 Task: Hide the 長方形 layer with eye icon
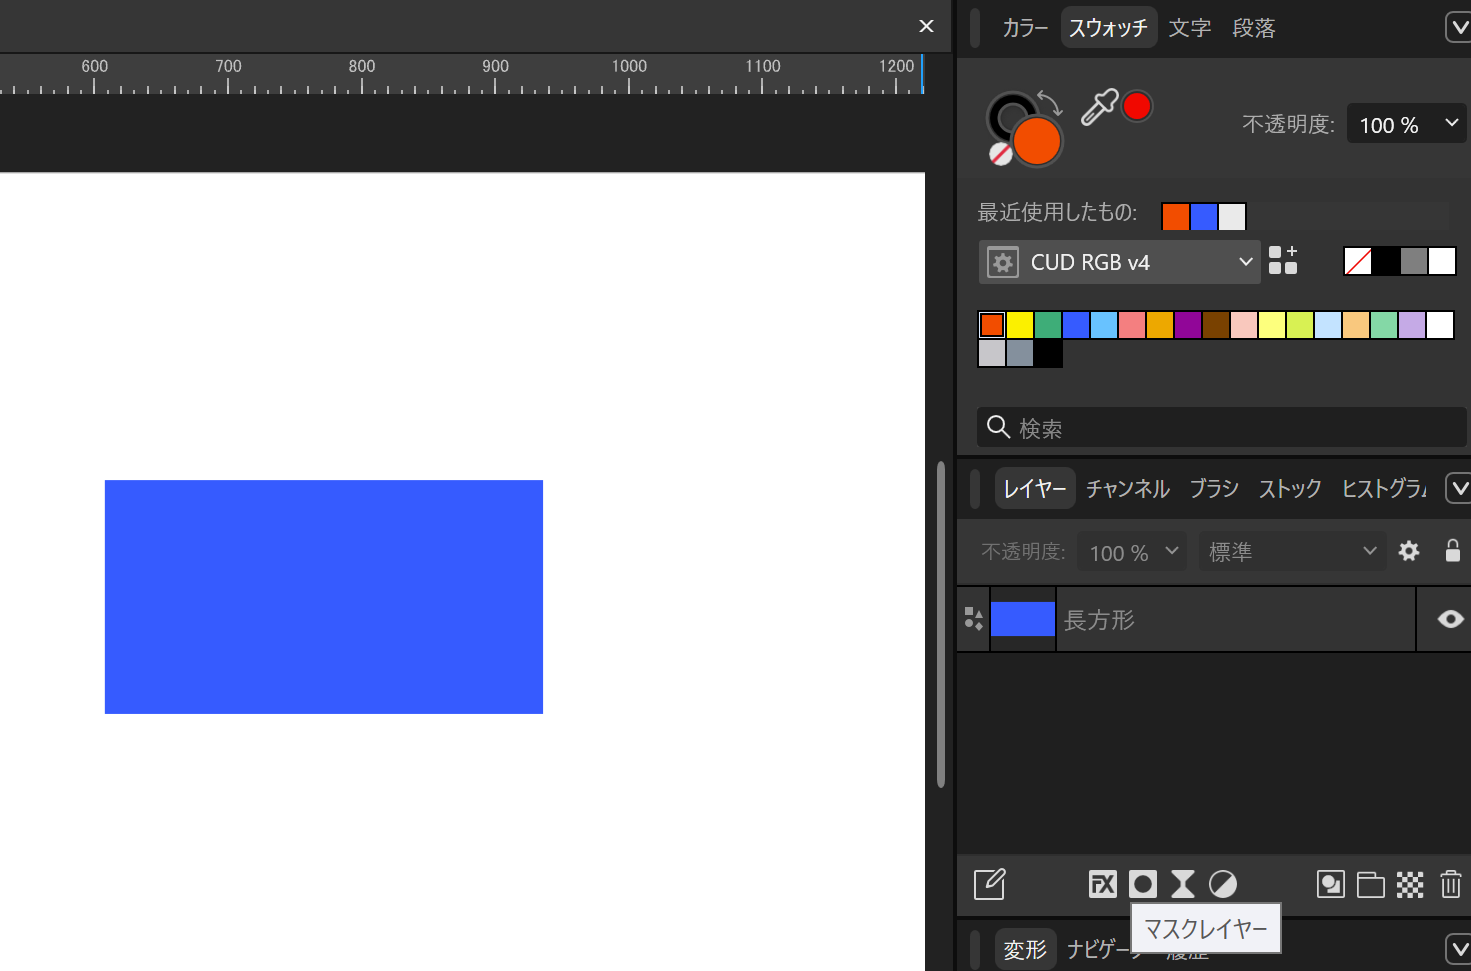[x=1450, y=619]
